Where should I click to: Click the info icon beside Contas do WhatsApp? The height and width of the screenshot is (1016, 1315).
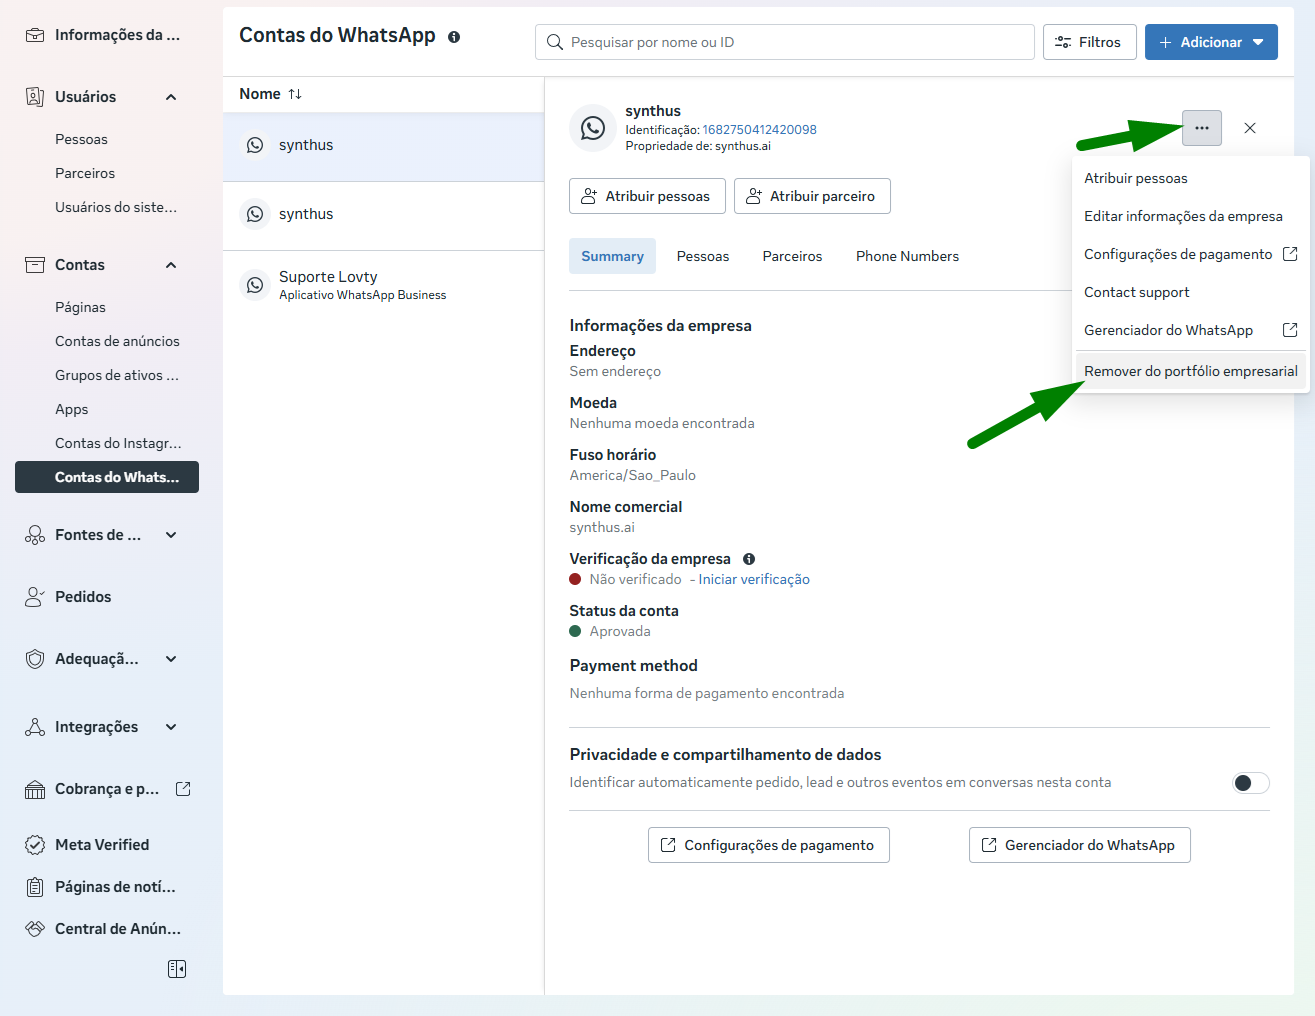coord(454,37)
